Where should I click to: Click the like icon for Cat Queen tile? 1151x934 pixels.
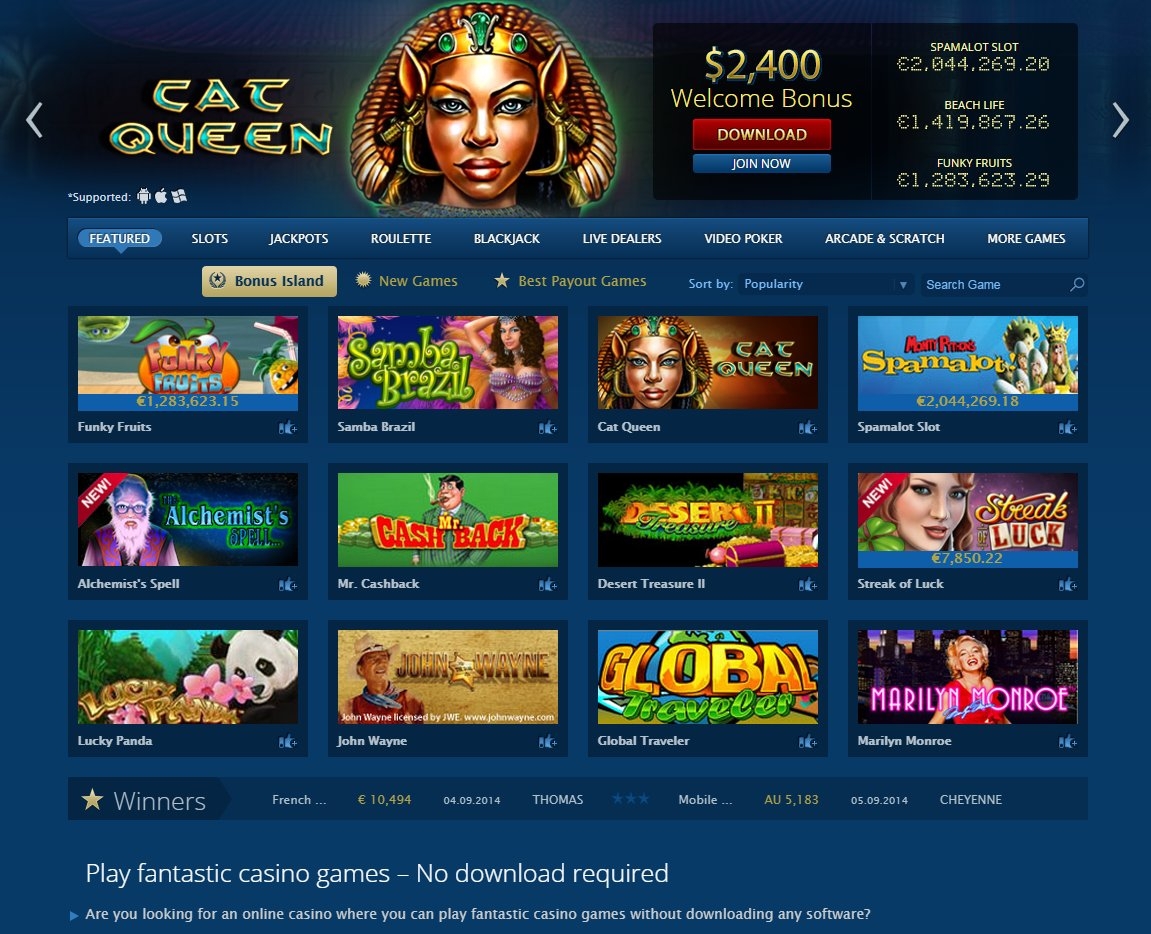click(807, 428)
